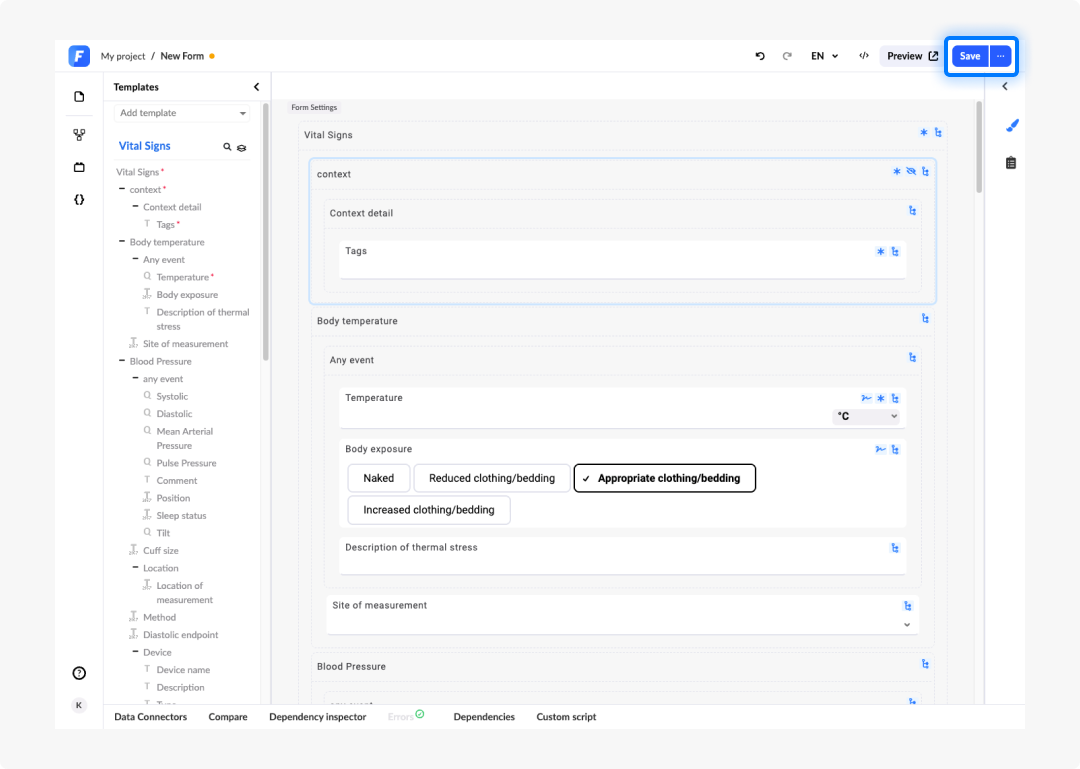Select Systolic in the template tree
The width and height of the screenshot is (1080, 769).
(x=172, y=396)
